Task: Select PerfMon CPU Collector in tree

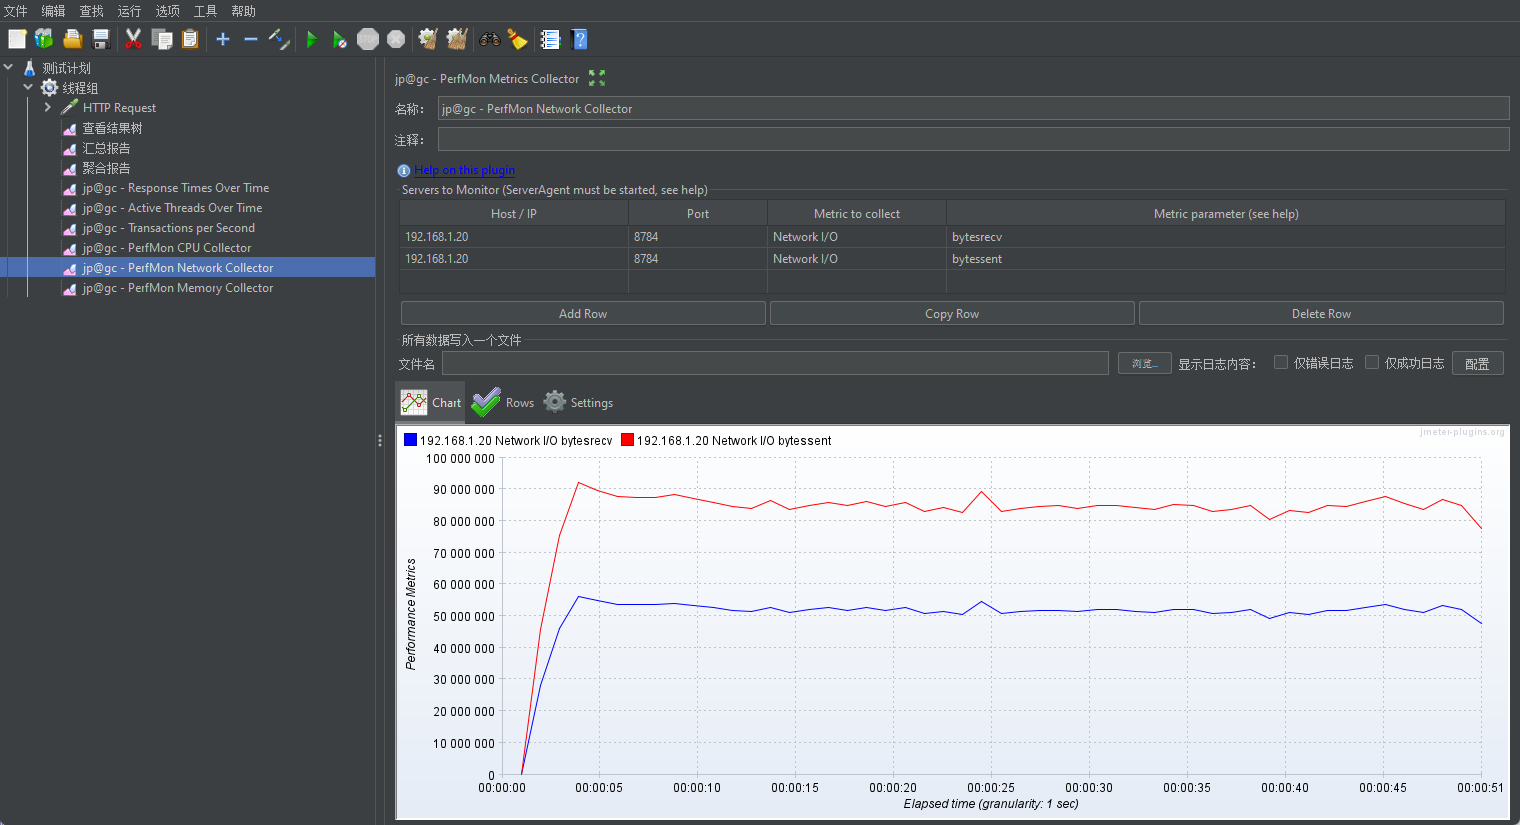Action: pos(167,248)
